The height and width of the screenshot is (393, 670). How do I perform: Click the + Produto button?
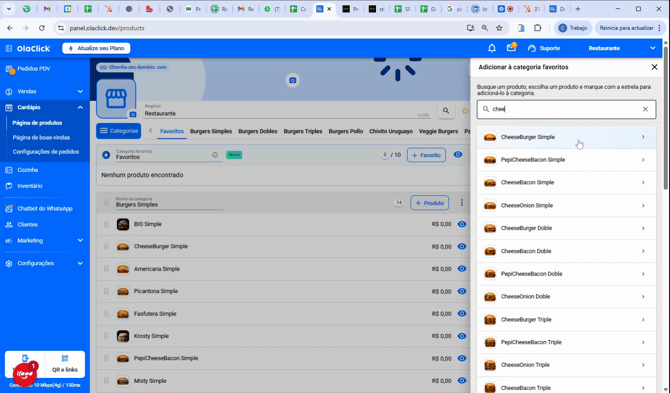(x=430, y=203)
